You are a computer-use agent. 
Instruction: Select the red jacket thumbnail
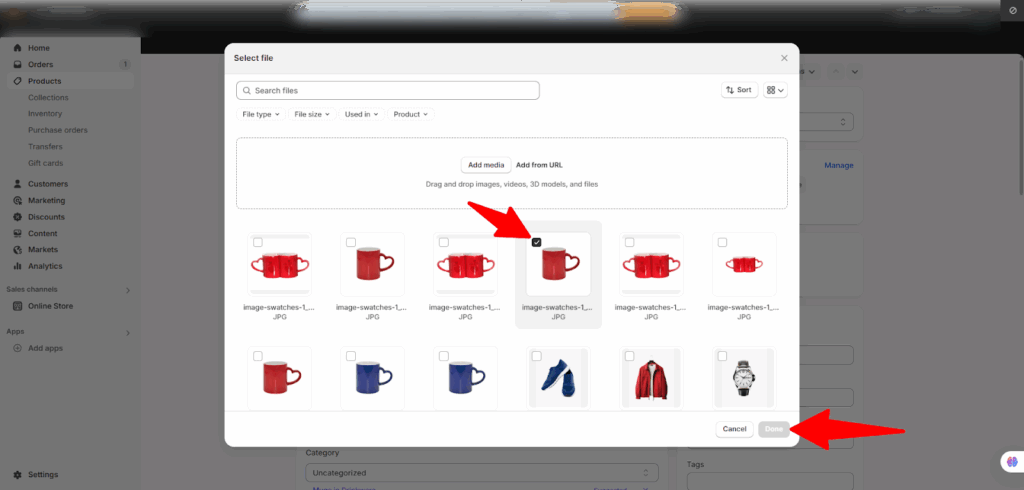pos(651,380)
